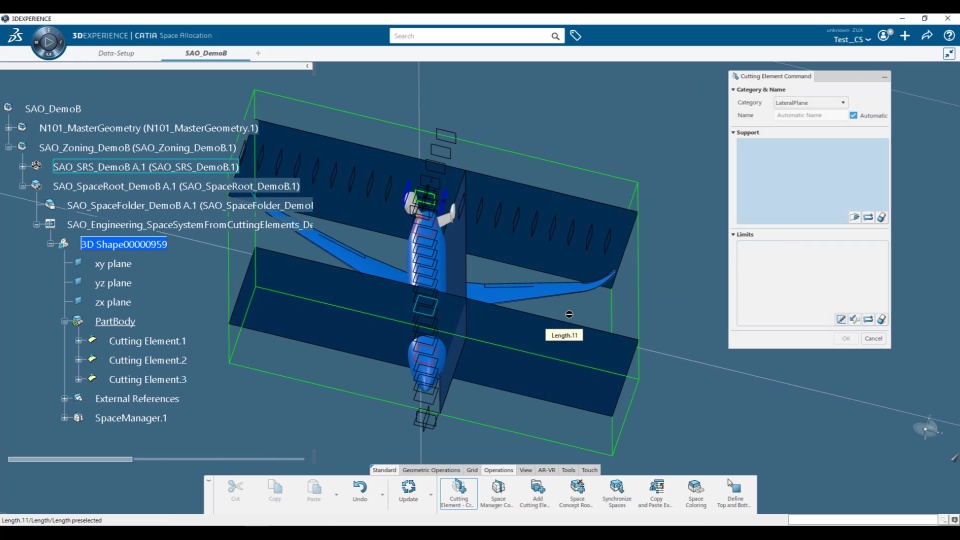
Task: Click the Undo tool
Action: pyautogui.click(x=360, y=491)
